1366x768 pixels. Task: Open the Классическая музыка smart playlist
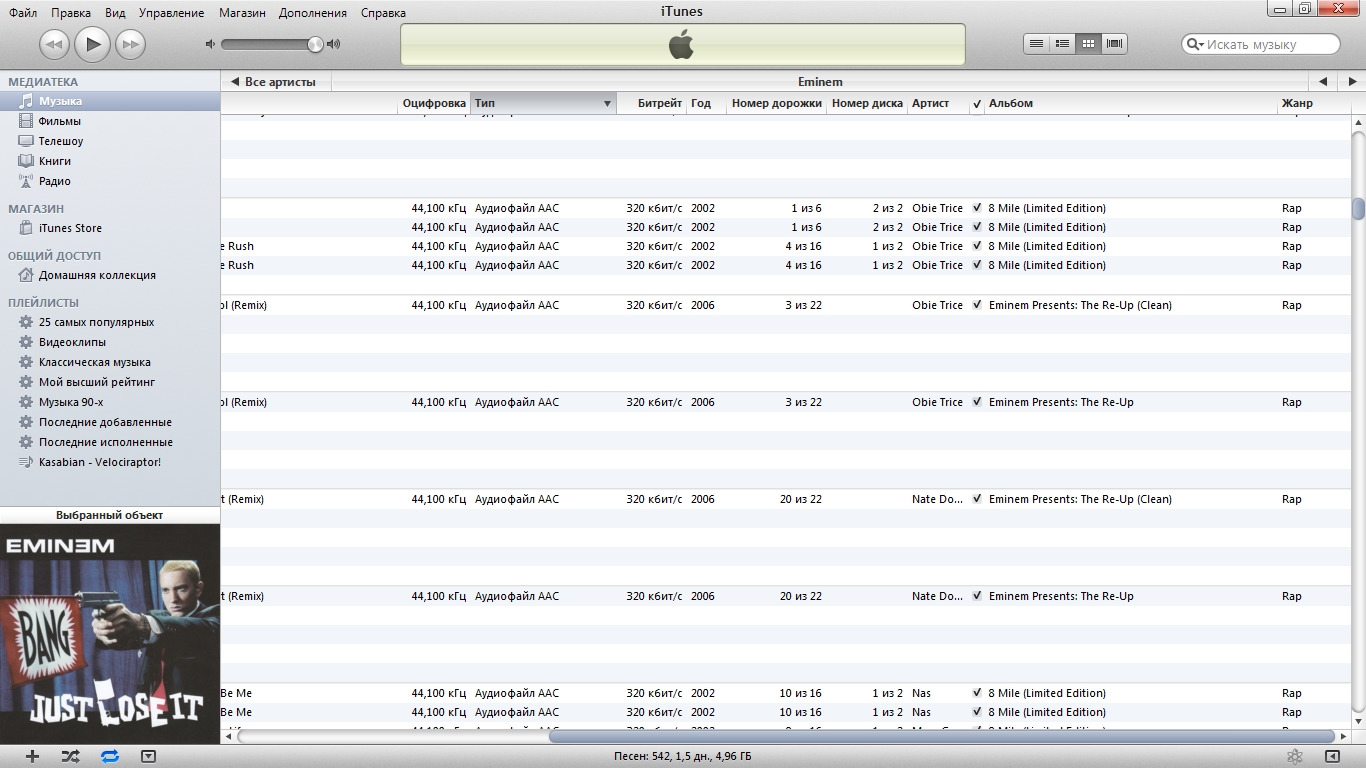coord(110,362)
